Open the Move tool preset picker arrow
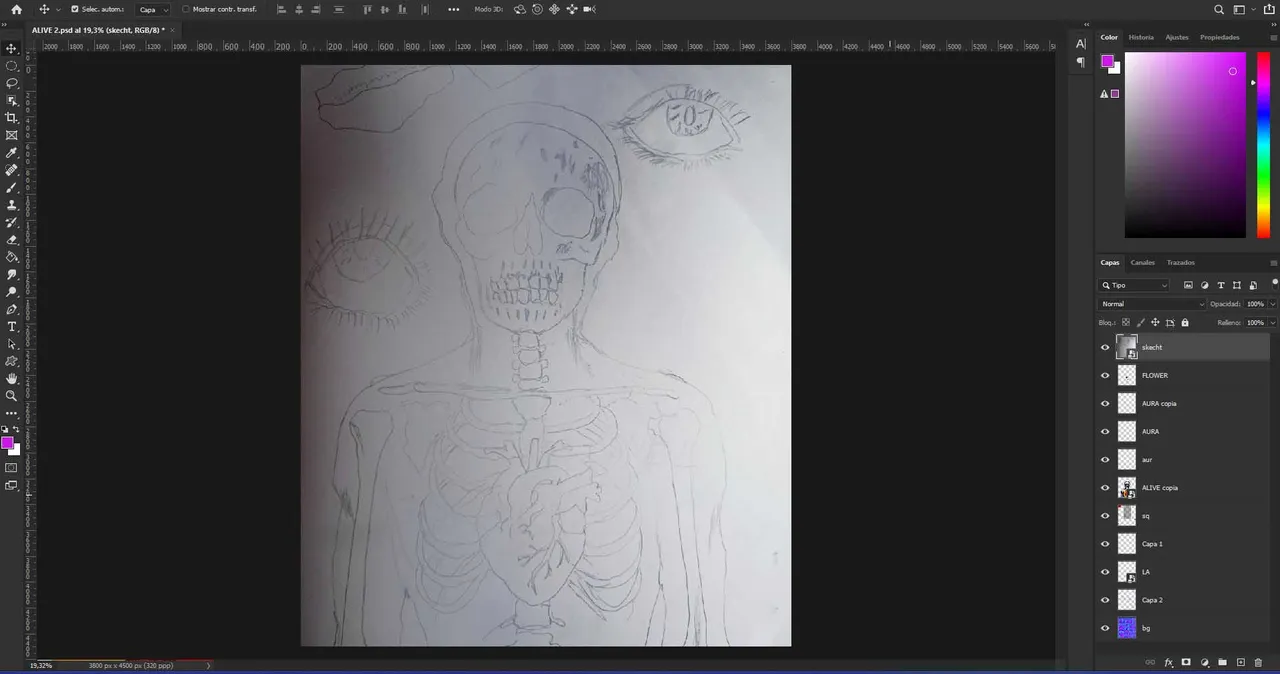1280x674 pixels. coord(58,9)
